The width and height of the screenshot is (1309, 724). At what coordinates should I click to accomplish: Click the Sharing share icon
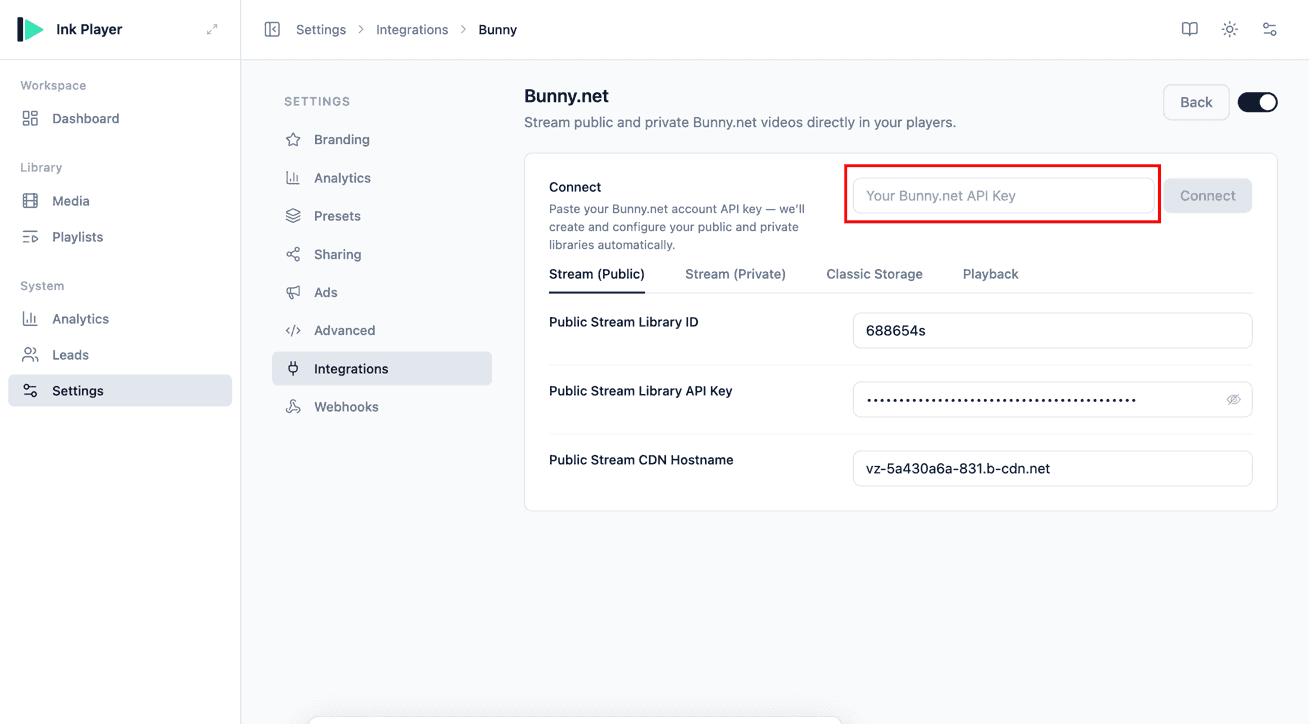point(293,254)
